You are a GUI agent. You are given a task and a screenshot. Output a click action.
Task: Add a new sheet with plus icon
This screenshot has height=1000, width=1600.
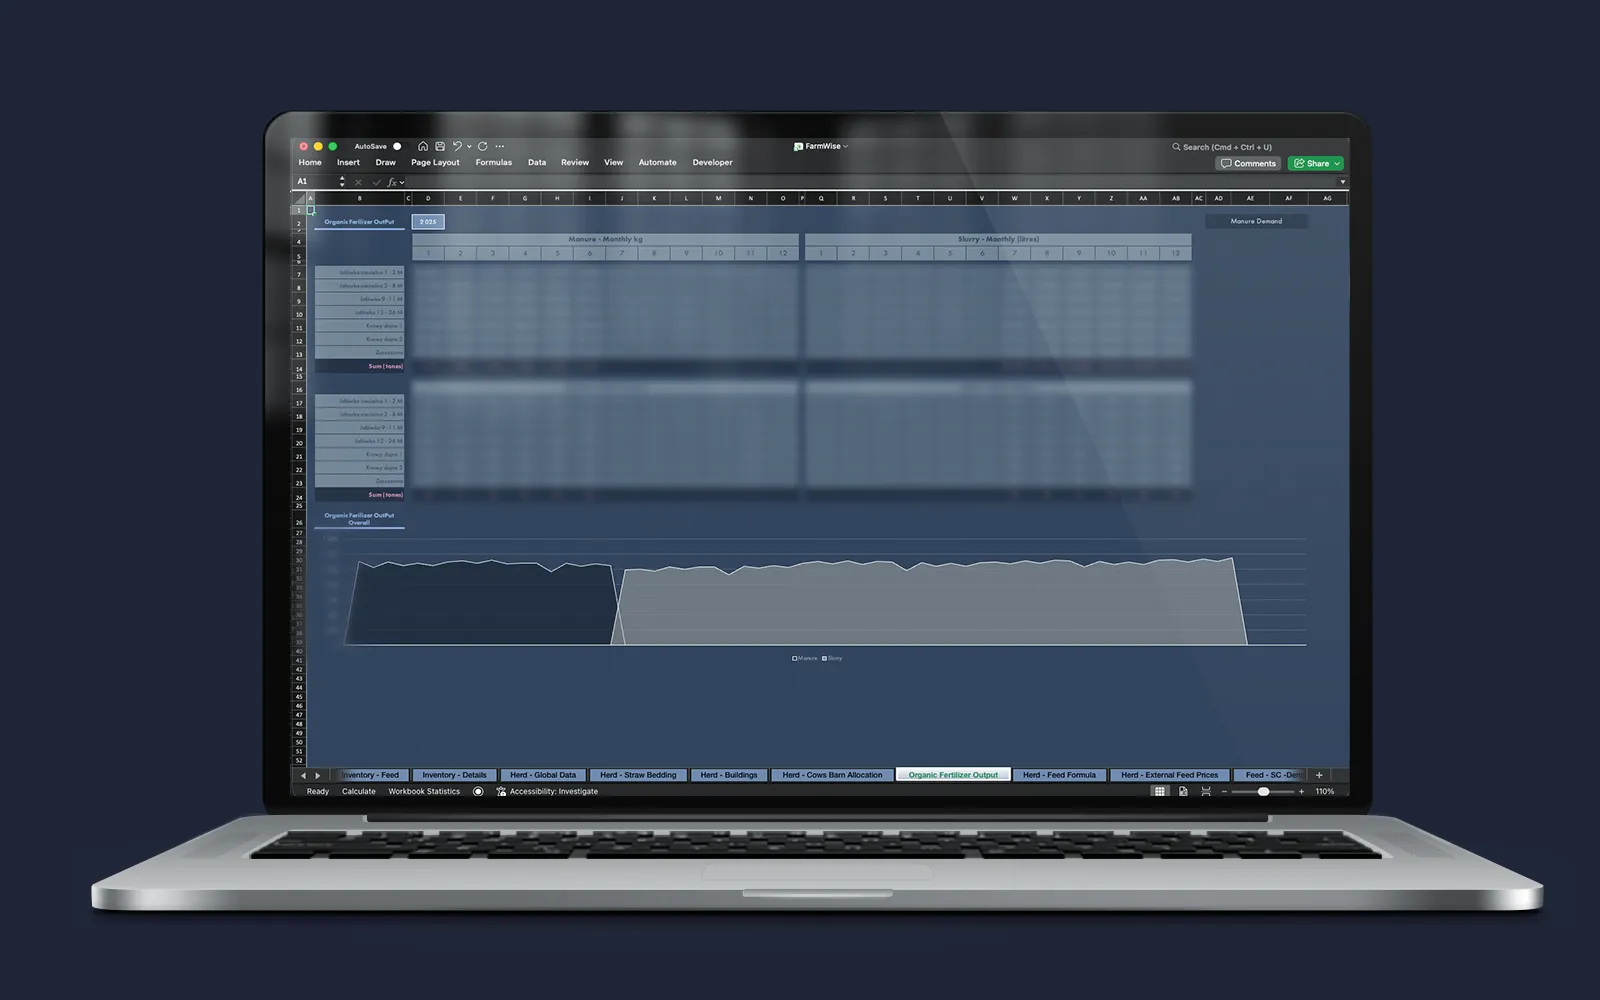[x=1319, y=775]
